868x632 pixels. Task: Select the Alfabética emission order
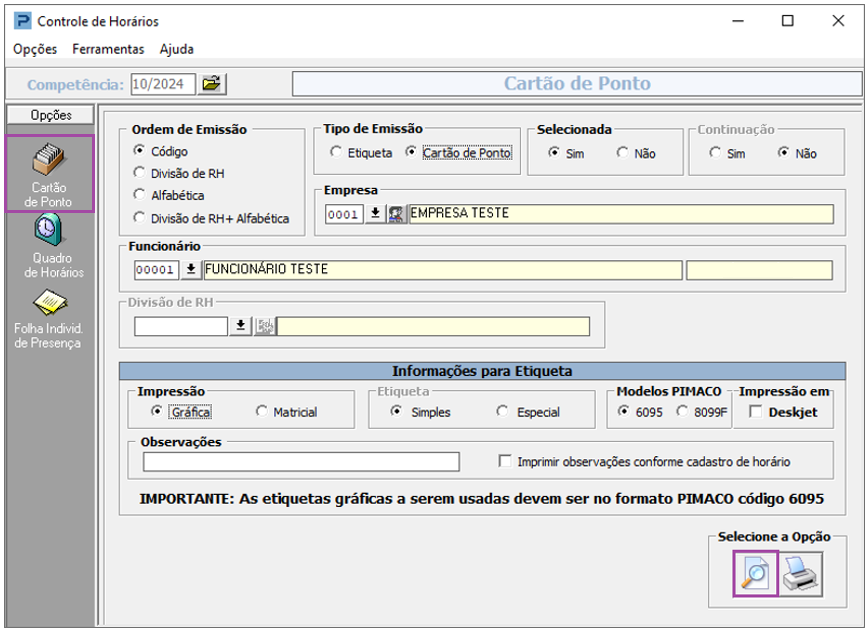click(x=140, y=196)
